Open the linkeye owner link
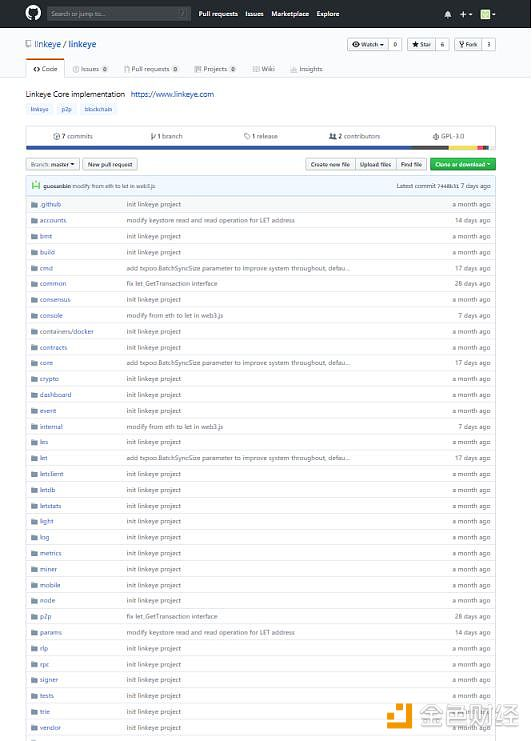Image resolution: width=532 pixels, height=741 pixels. pos(47,44)
